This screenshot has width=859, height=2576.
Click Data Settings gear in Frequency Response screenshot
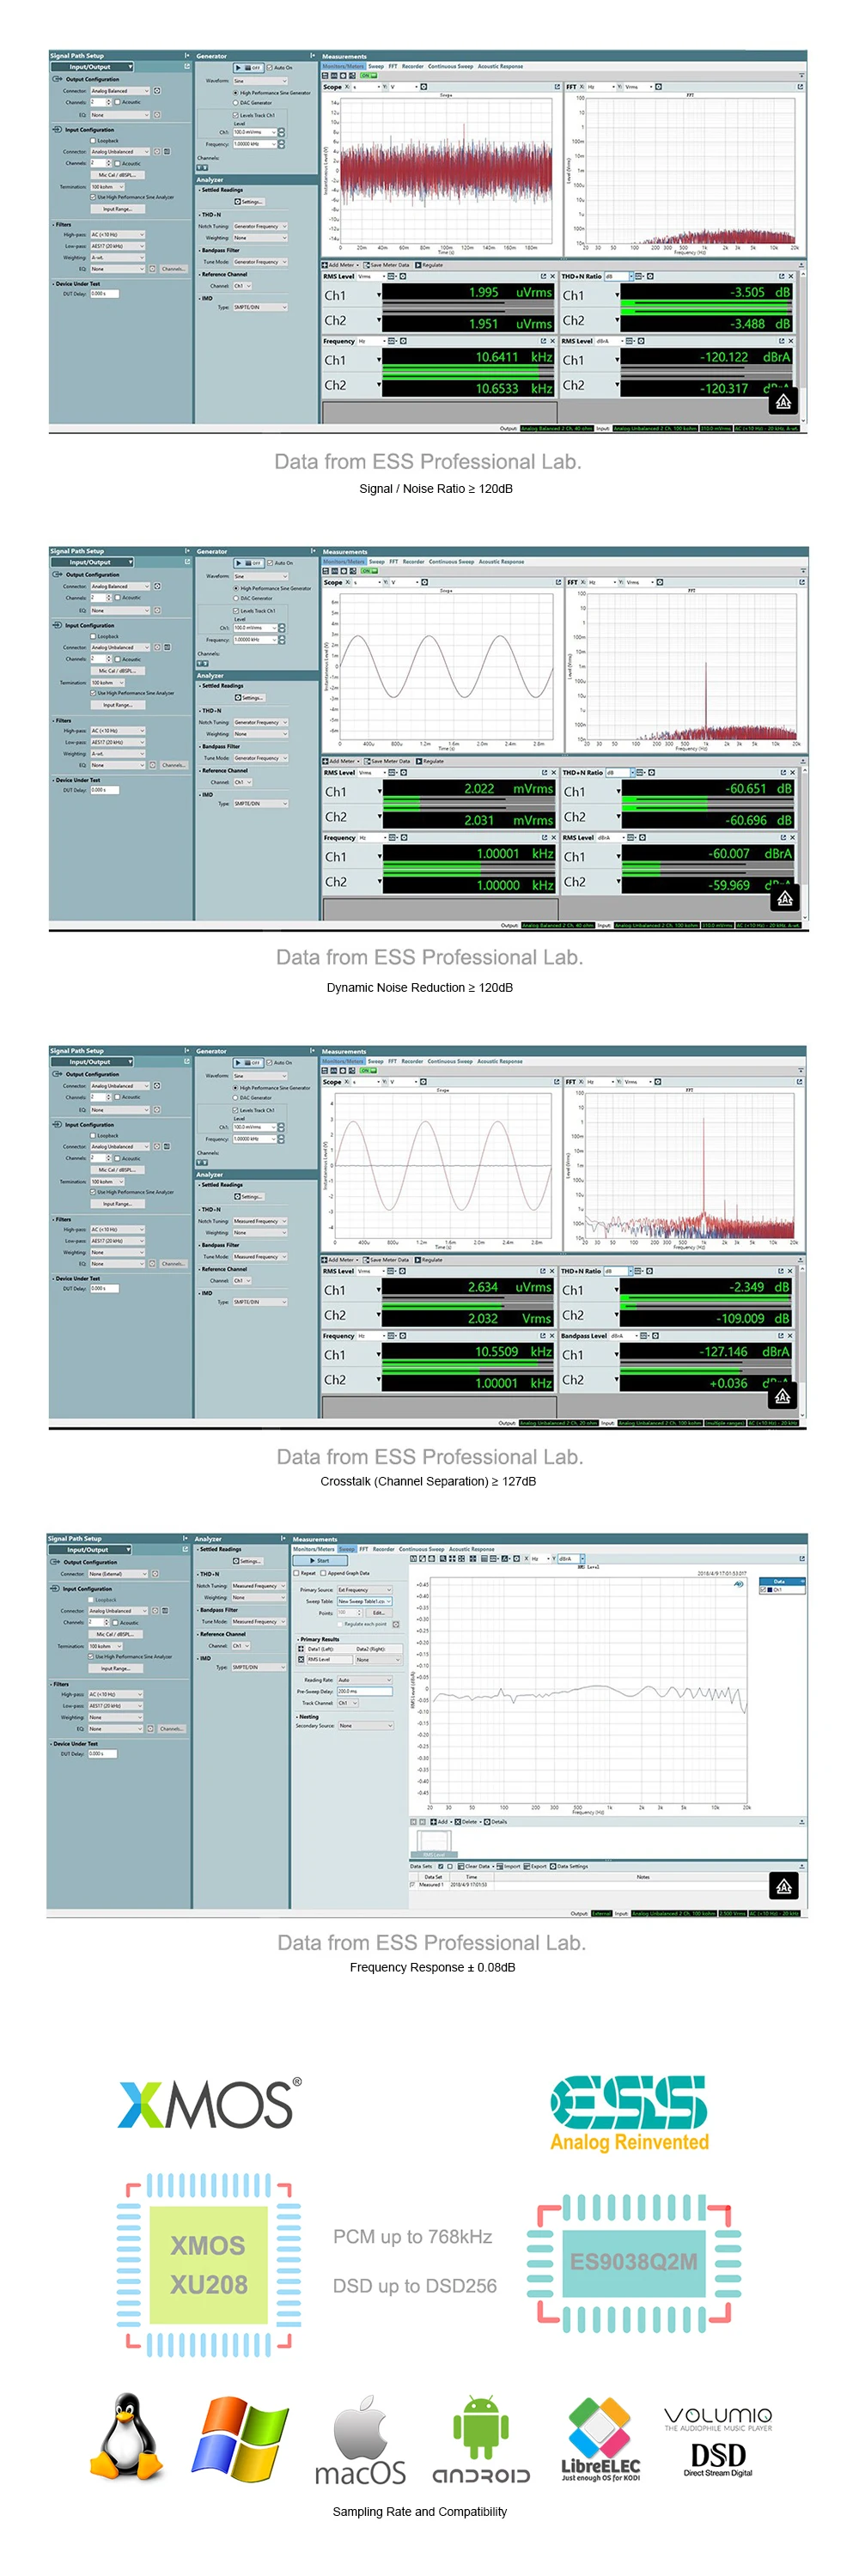pos(569,1866)
